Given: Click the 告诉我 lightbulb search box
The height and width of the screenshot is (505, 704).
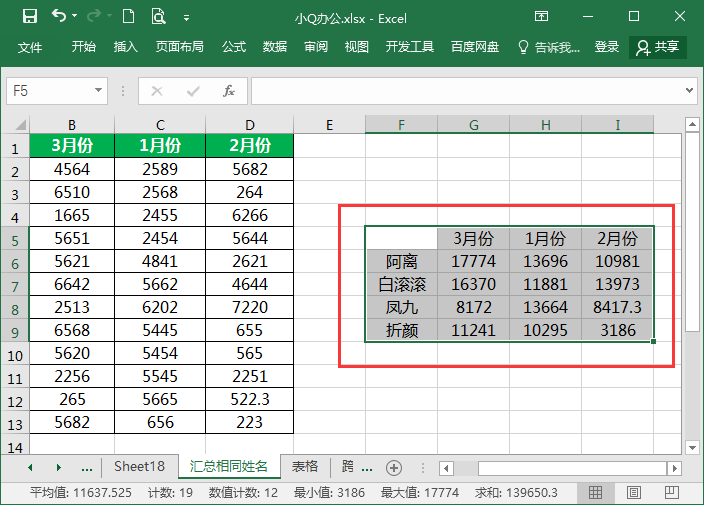Looking at the screenshot, I should coord(549,47).
